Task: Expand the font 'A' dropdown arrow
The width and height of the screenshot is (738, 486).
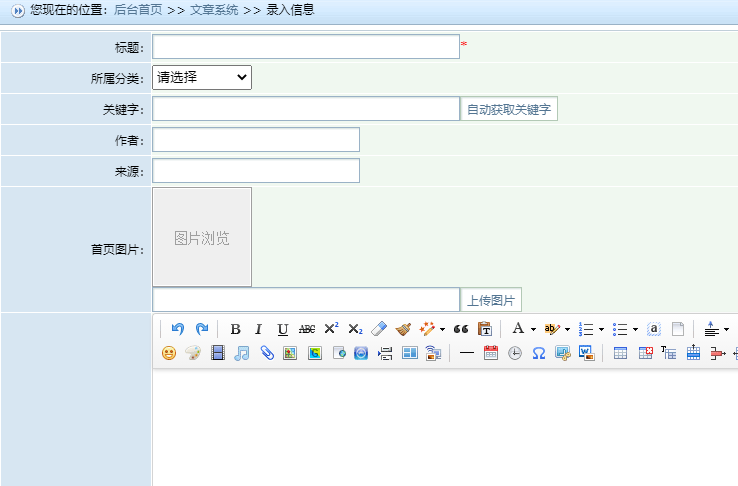Action: point(533,329)
